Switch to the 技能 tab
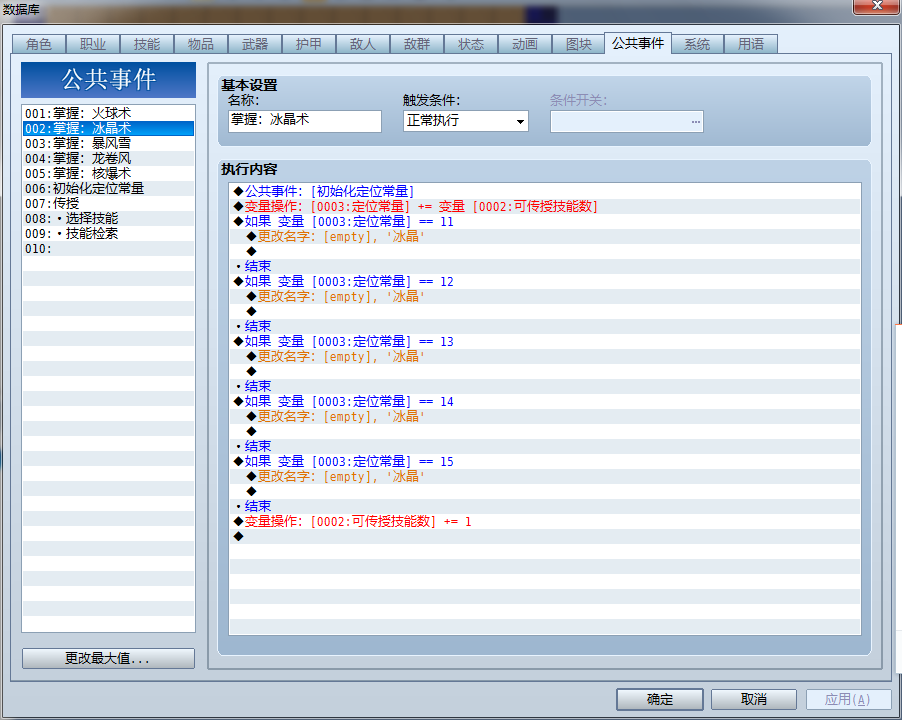The width and height of the screenshot is (902, 720). 147,44
